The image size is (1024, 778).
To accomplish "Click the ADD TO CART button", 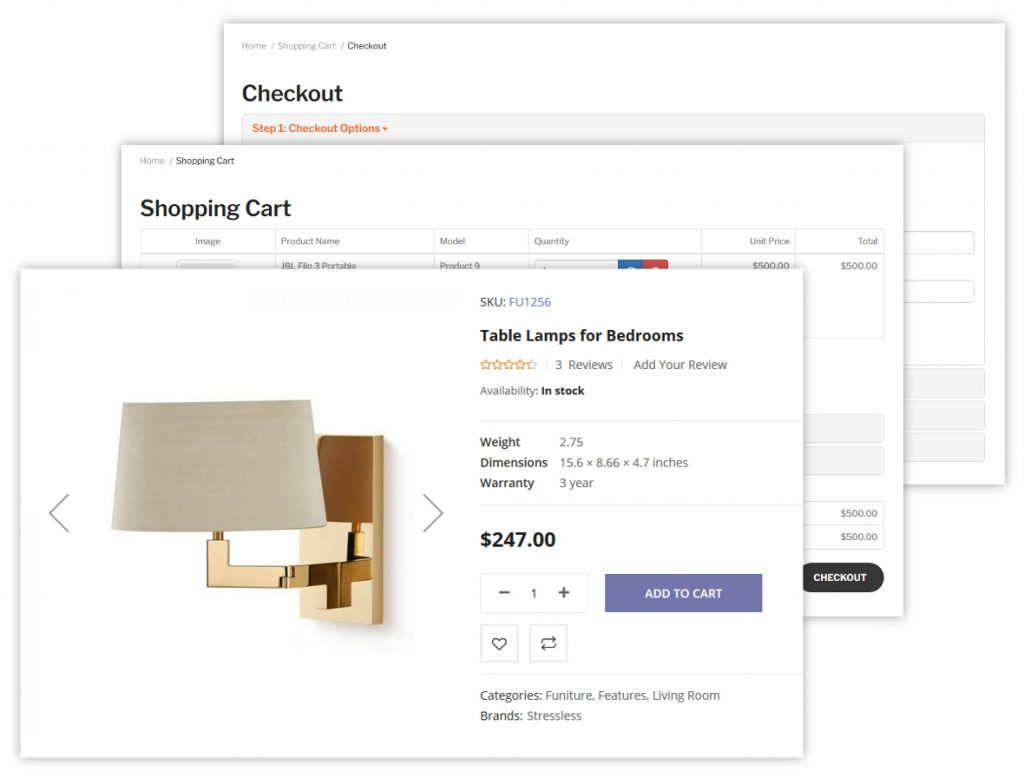I will (683, 593).
